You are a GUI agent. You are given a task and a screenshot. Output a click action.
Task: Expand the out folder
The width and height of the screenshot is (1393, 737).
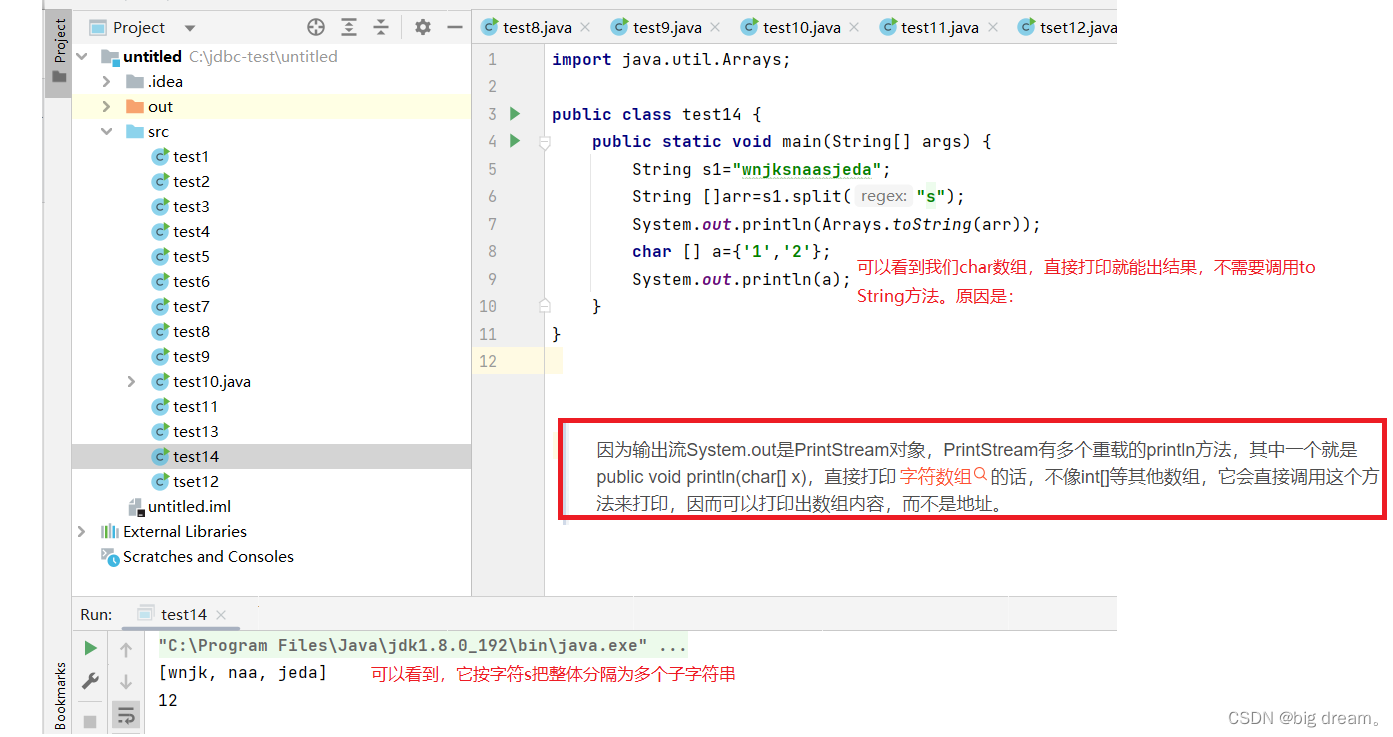tap(107, 107)
